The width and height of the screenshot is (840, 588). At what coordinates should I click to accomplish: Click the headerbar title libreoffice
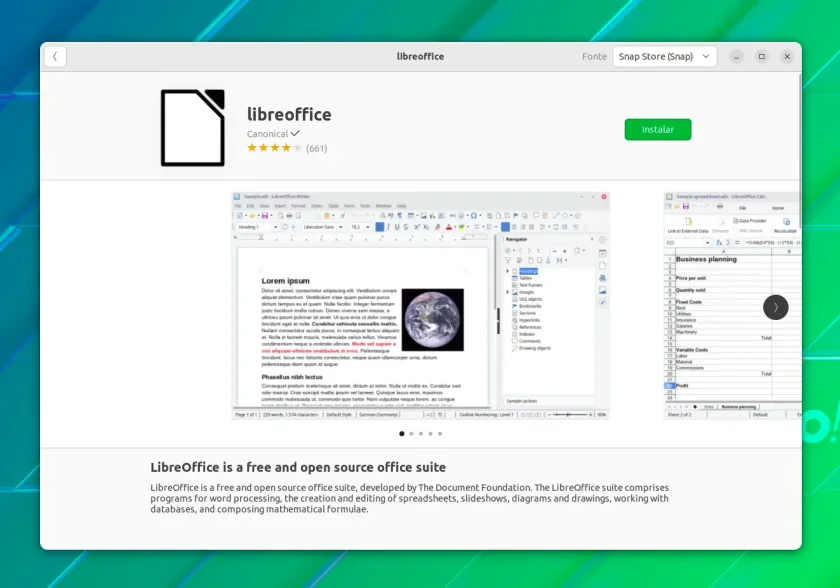[x=421, y=56]
